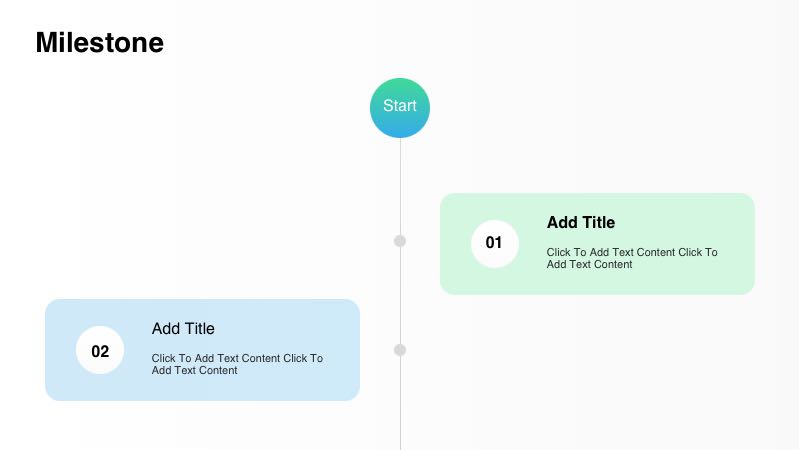Select the 01 numbered circle badge

click(495, 243)
